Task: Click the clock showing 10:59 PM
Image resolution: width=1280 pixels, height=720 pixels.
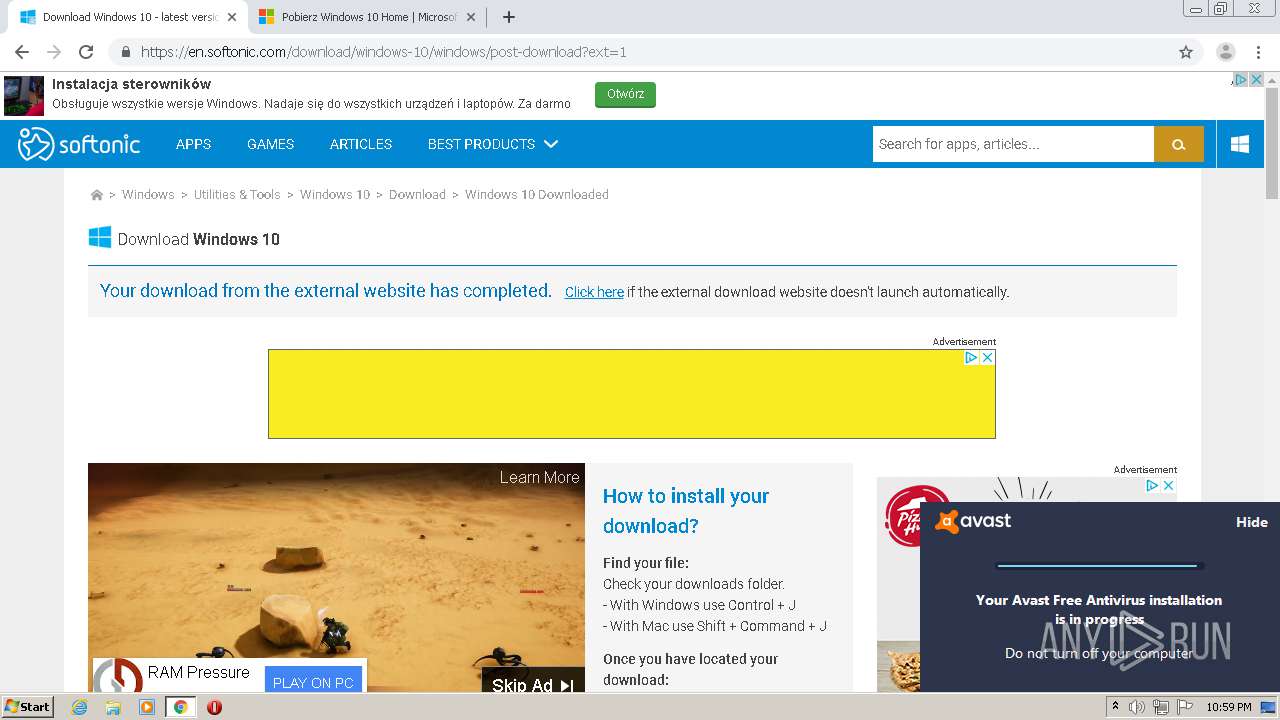Action: (x=1229, y=707)
